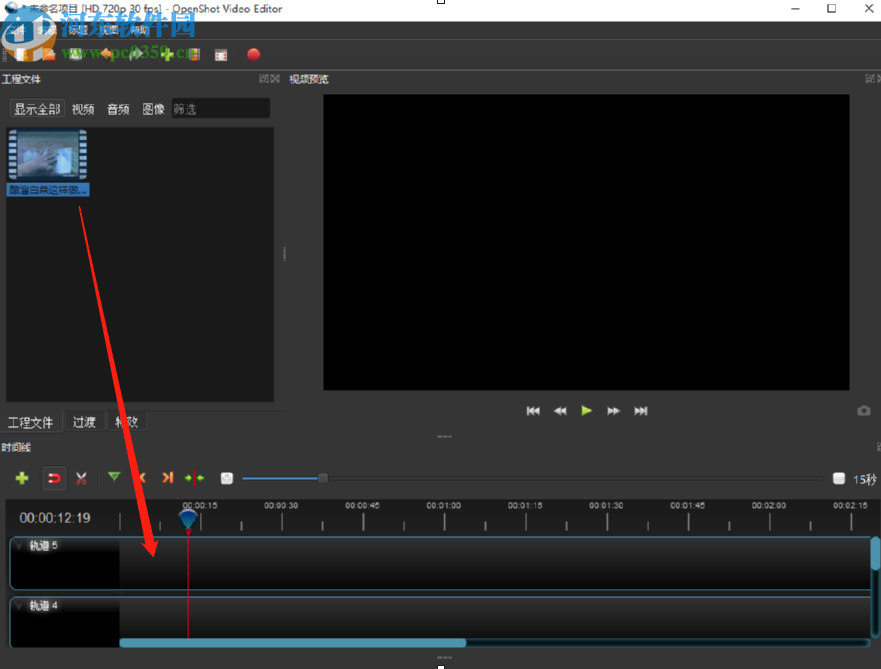
Task: Jump to the start of the video
Action: (x=533, y=411)
